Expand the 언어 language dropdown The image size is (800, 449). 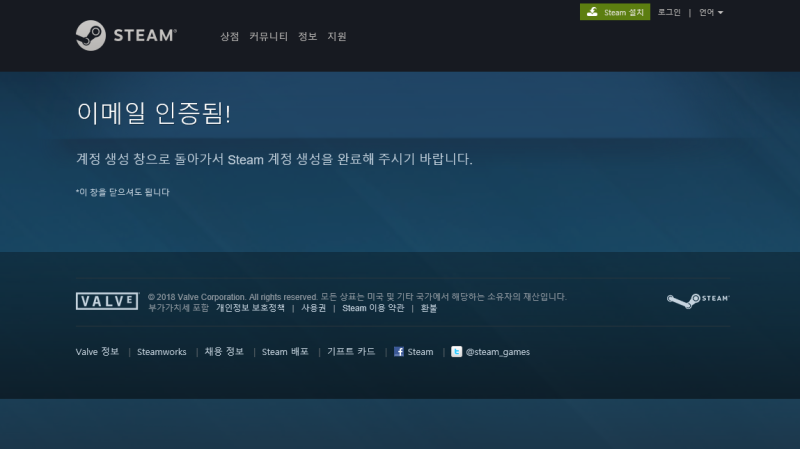tap(711, 12)
